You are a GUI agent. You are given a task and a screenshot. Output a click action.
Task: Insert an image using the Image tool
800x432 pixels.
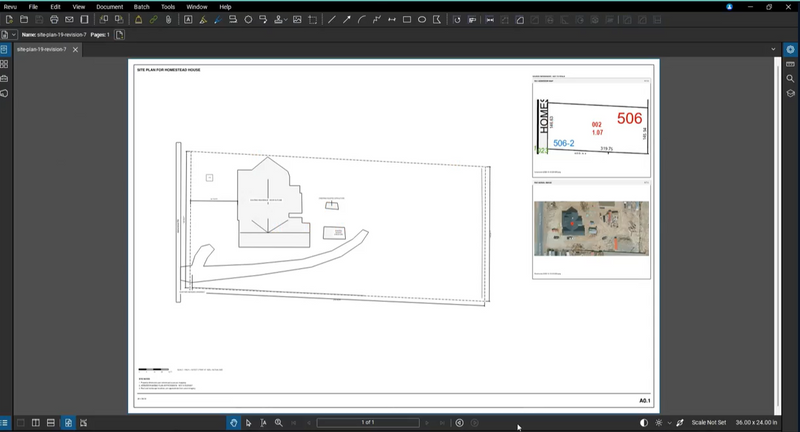point(297,20)
